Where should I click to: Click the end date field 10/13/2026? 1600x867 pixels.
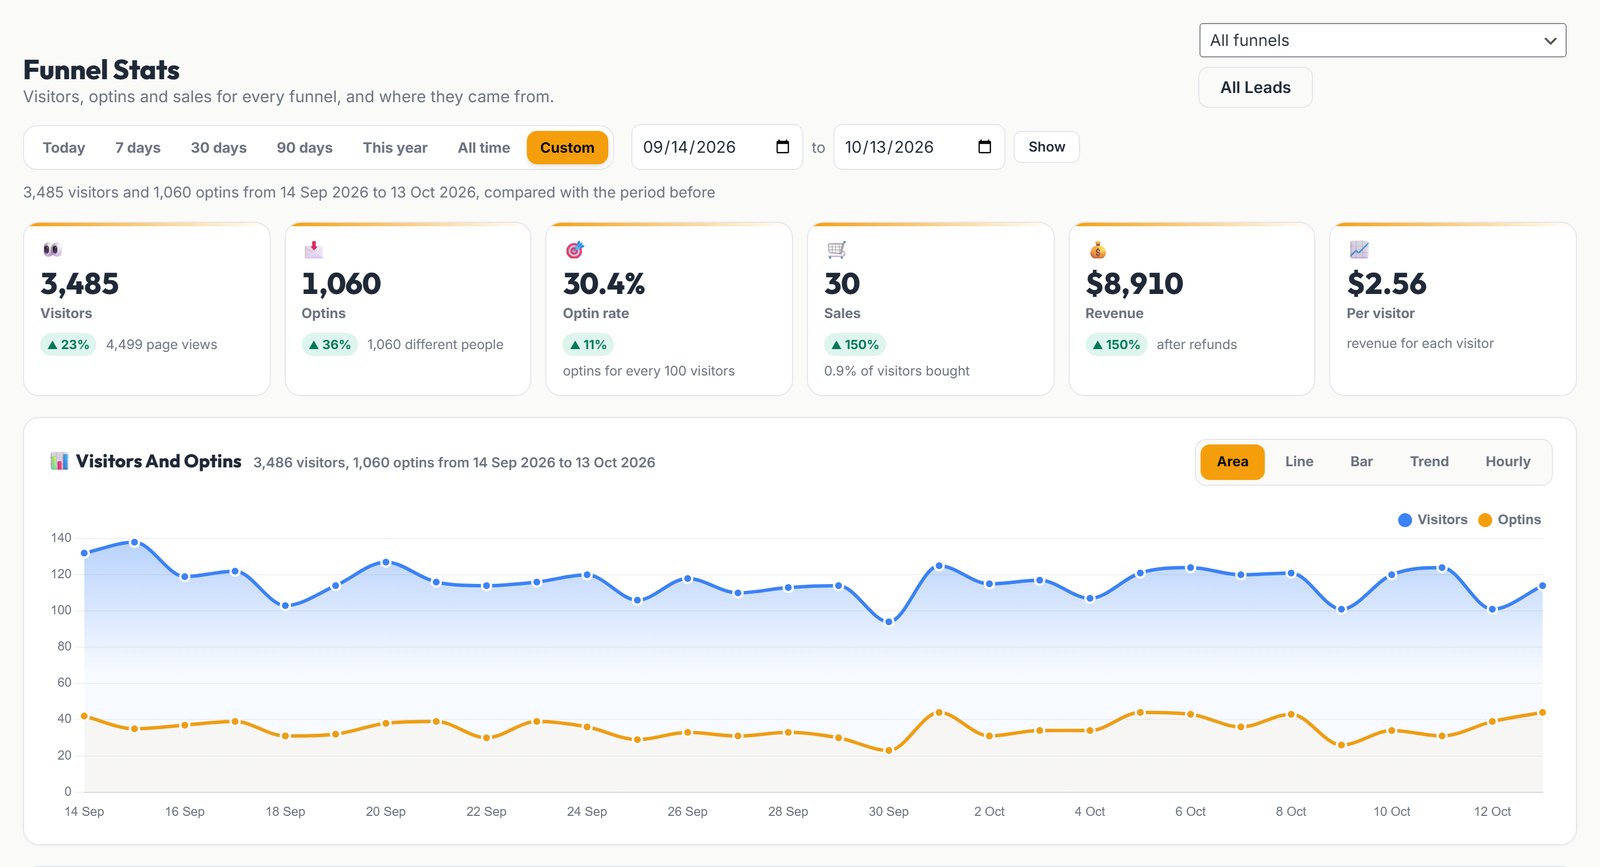919,147
